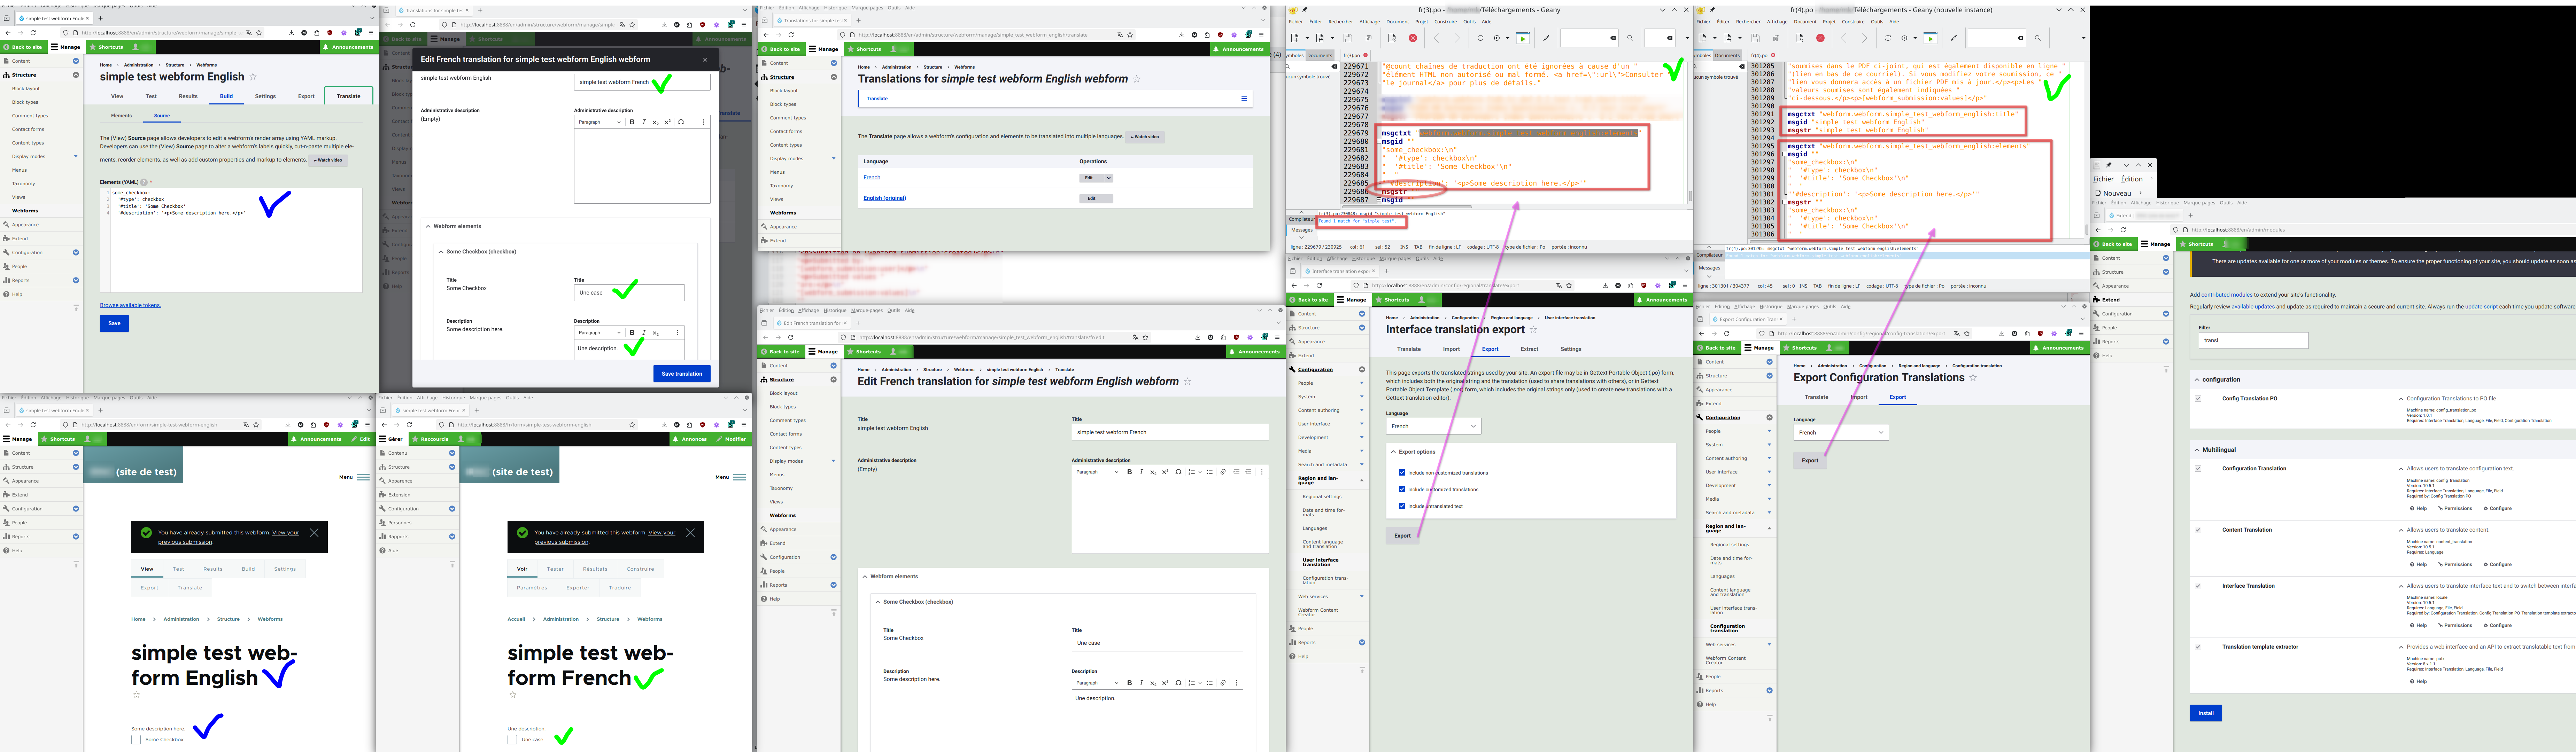Image resolution: width=2576 pixels, height=752 pixels.
Task: Apply Bold in modal Administrative description editor
Action: point(632,122)
